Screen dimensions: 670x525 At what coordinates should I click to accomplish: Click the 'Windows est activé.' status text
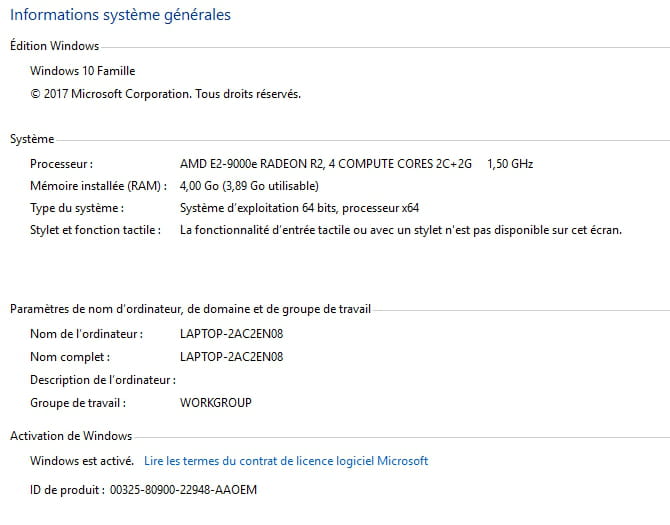tap(82, 461)
